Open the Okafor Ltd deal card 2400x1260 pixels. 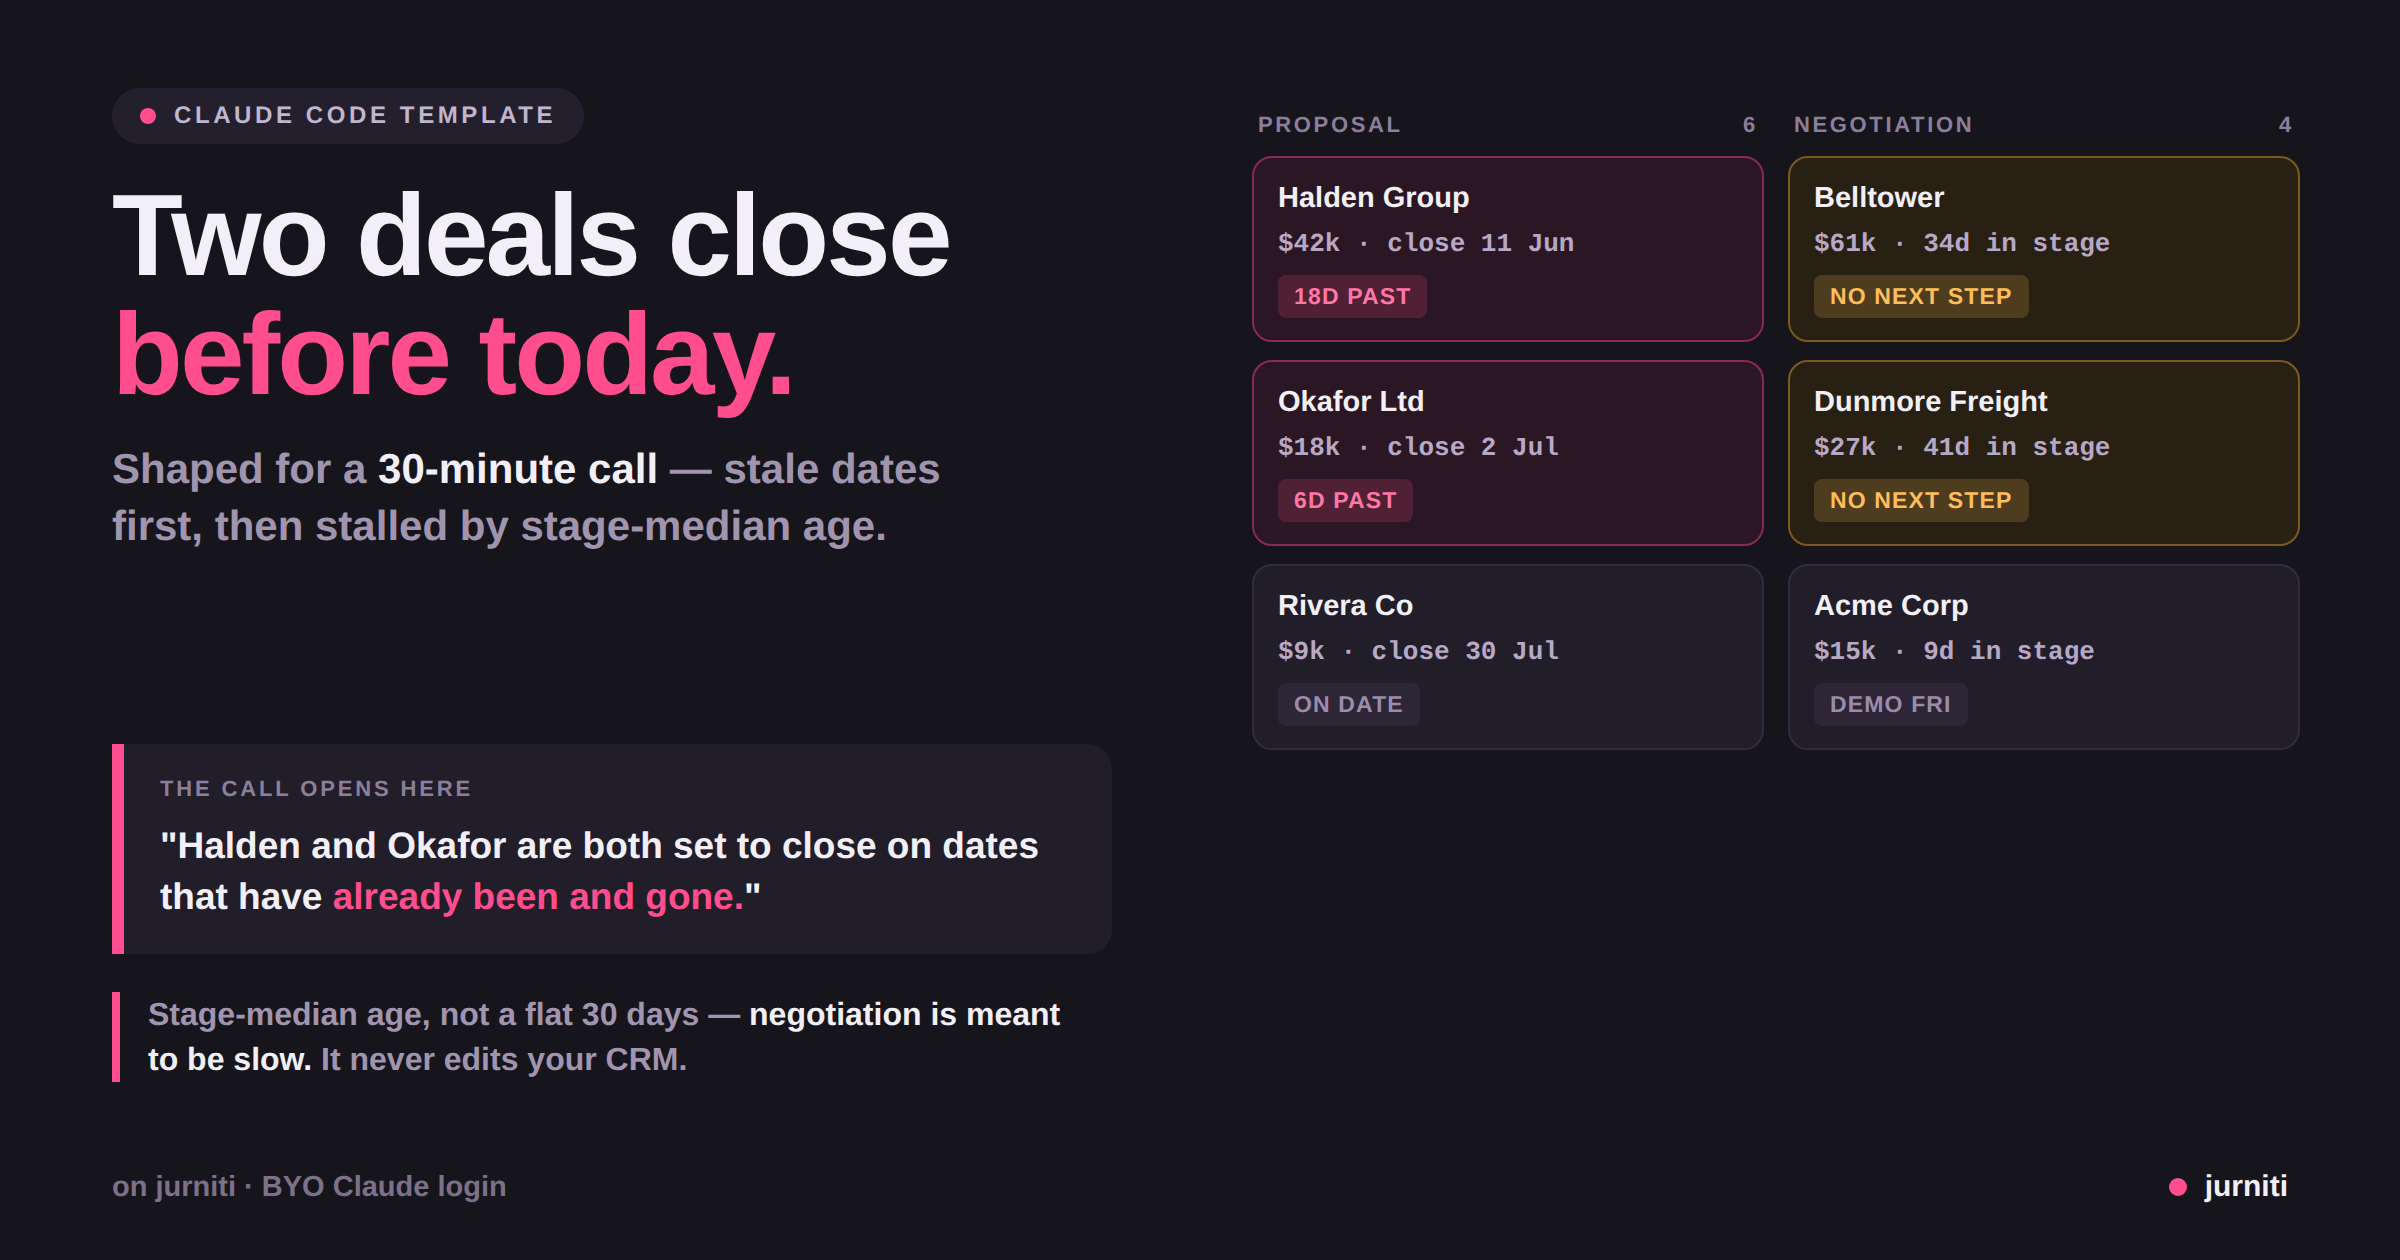(x=1507, y=453)
